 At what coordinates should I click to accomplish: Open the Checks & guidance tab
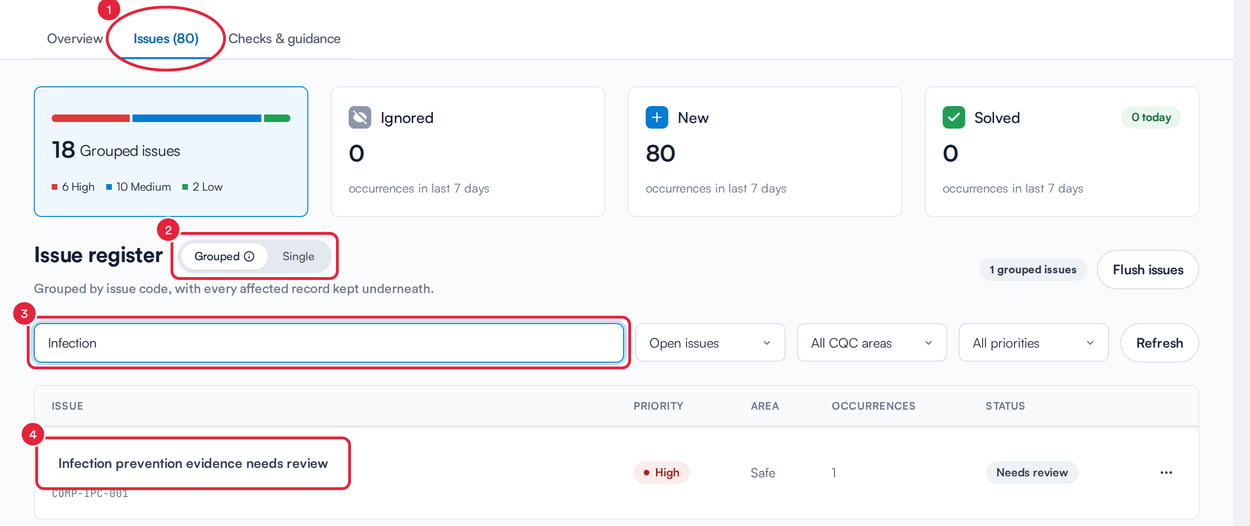coord(284,39)
